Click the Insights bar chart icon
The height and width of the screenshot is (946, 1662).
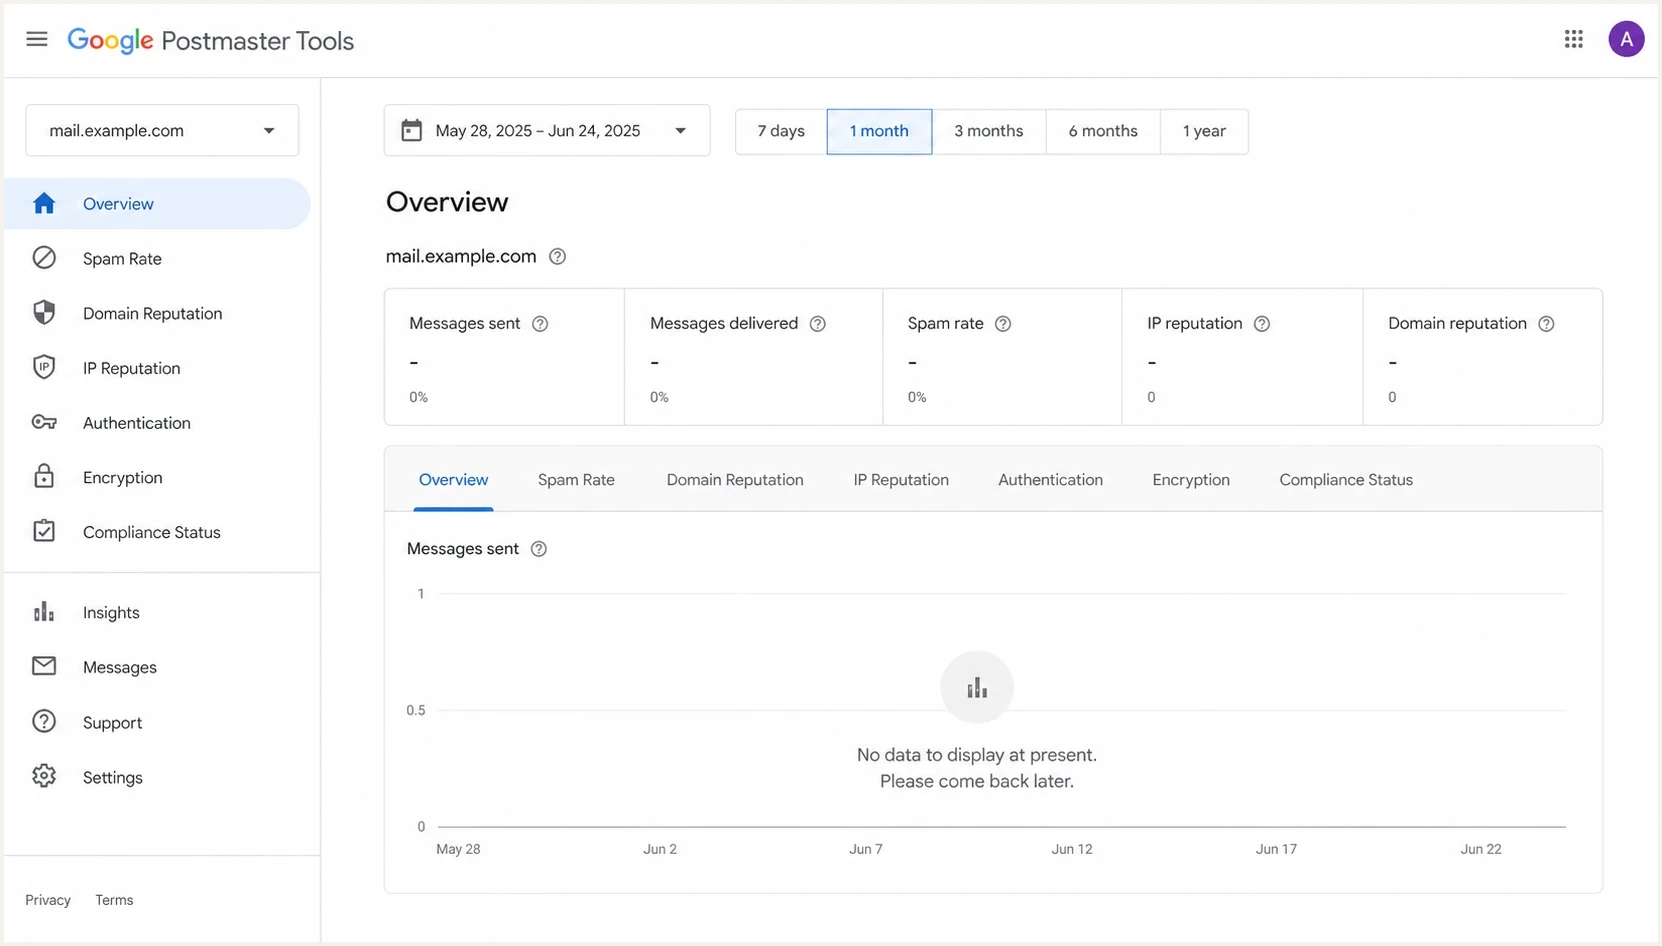click(x=44, y=612)
